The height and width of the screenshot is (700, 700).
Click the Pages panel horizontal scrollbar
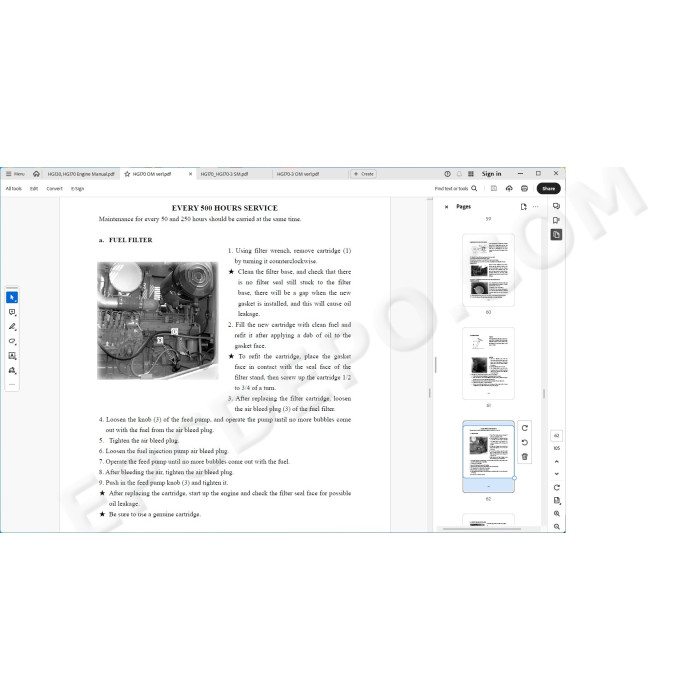482,529
